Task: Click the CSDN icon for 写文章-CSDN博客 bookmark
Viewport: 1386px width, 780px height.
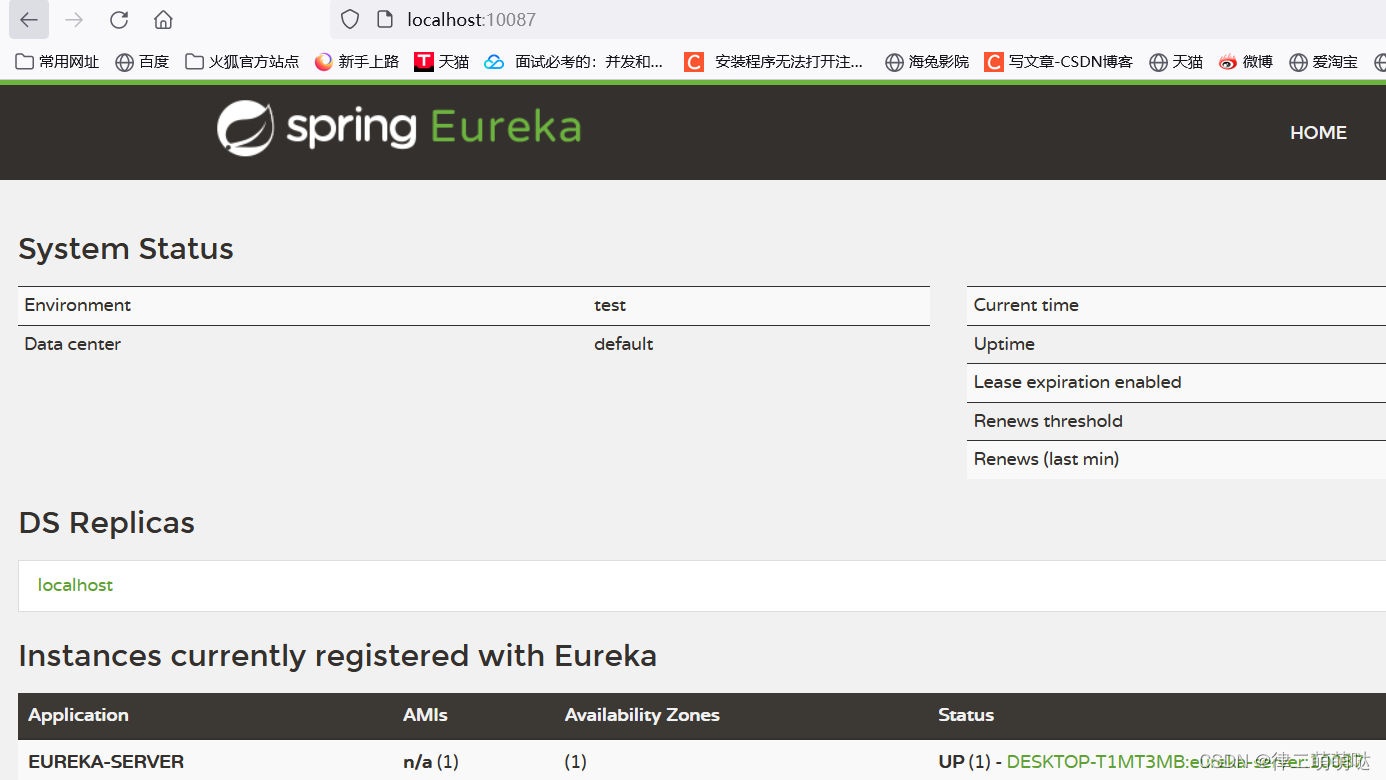Action: [x=993, y=61]
